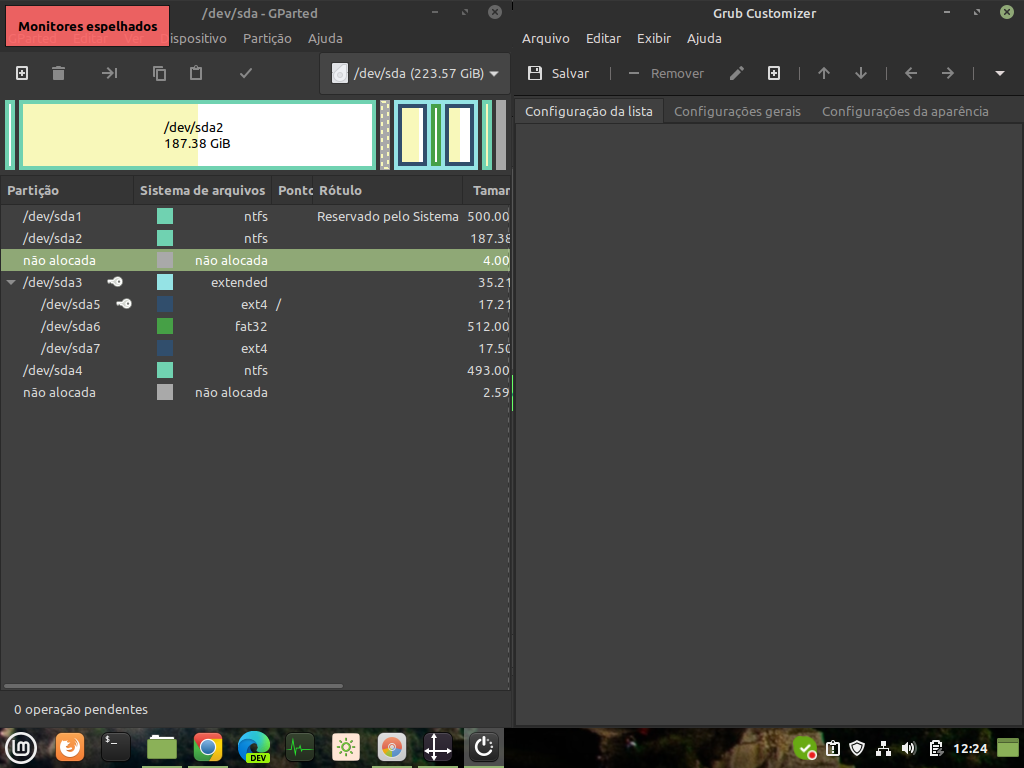The width and height of the screenshot is (1024, 768).
Task: Click the fat32 green color swatch for /dev/sda6
Action: pyautogui.click(x=165, y=326)
